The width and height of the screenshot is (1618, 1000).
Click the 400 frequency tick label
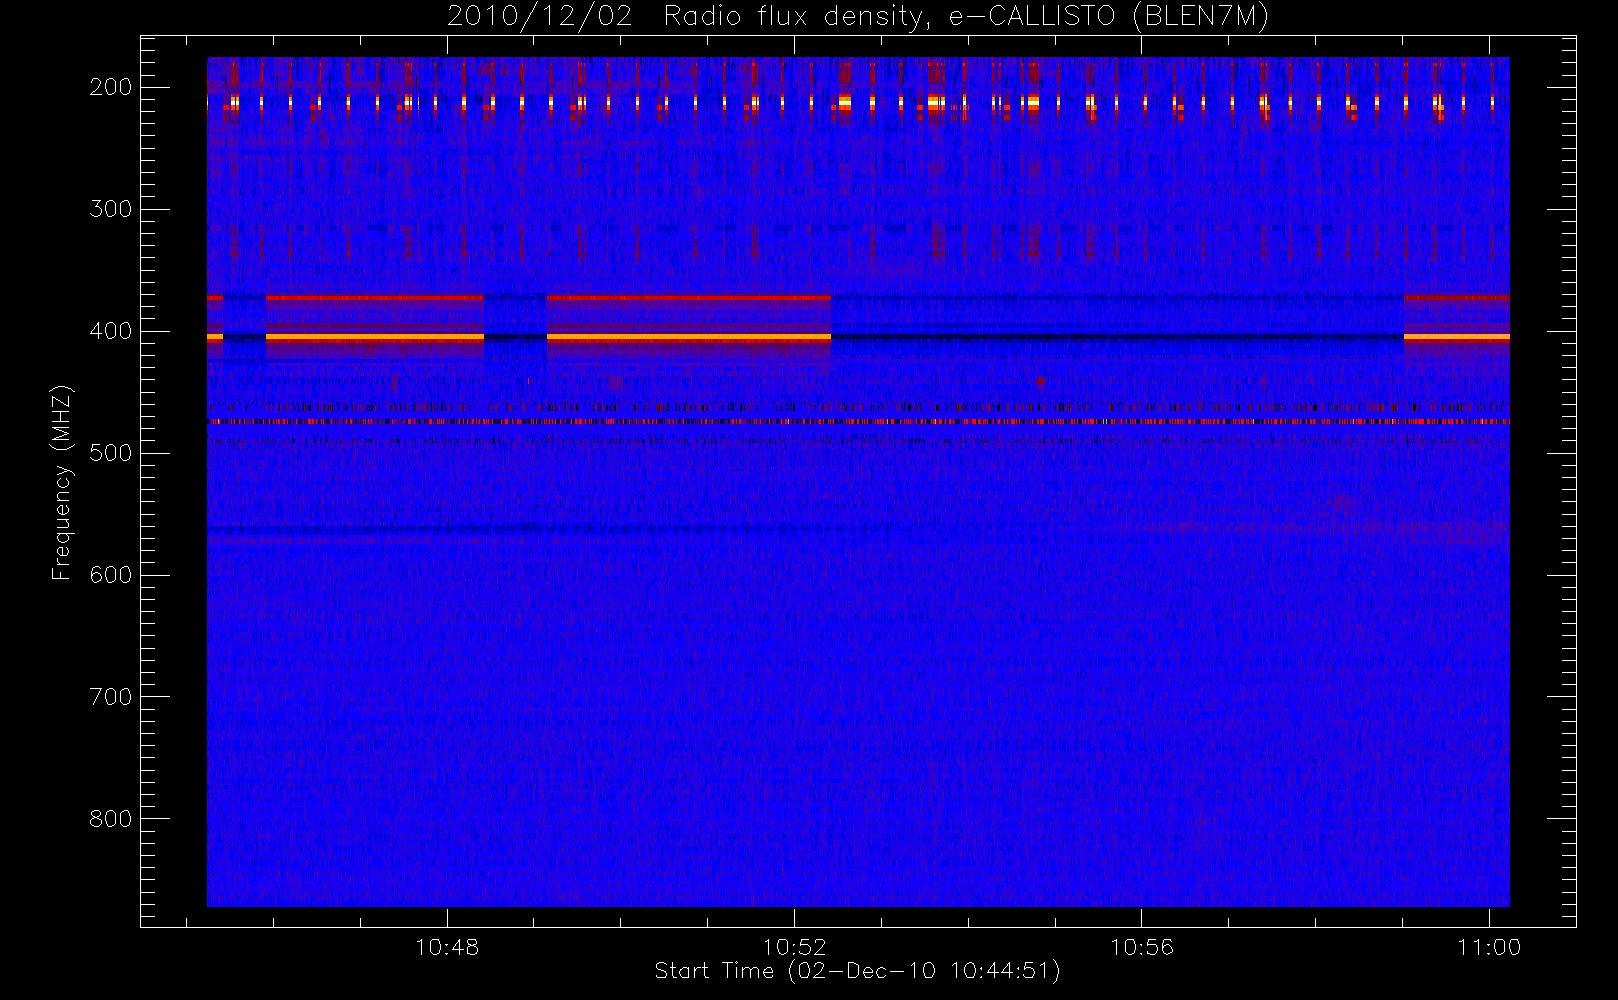[x=111, y=331]
